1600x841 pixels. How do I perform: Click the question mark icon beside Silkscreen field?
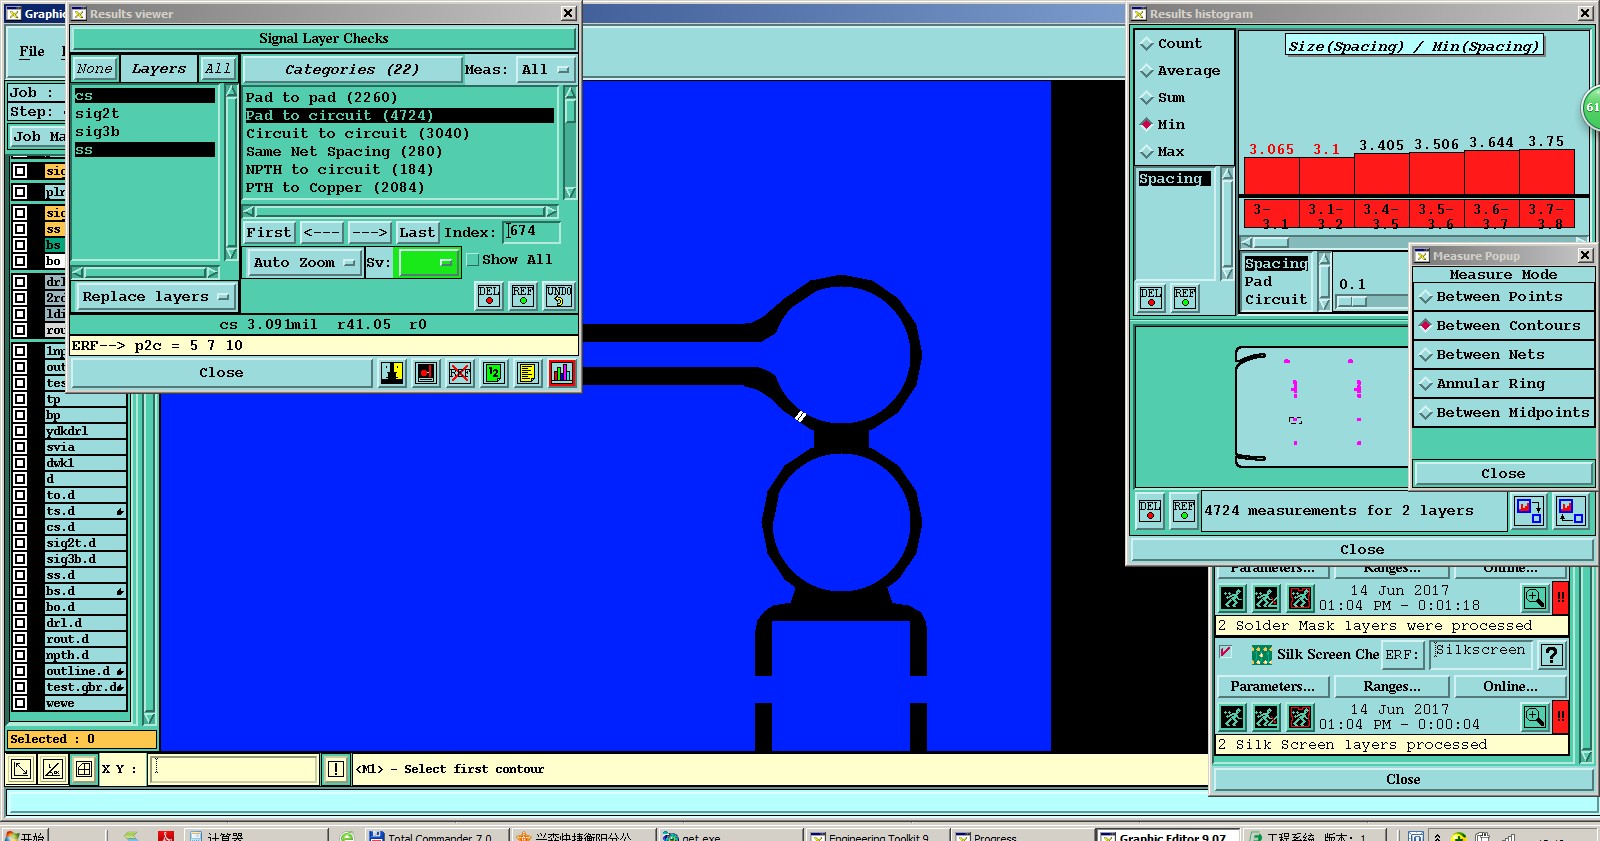coord(1551,655)
